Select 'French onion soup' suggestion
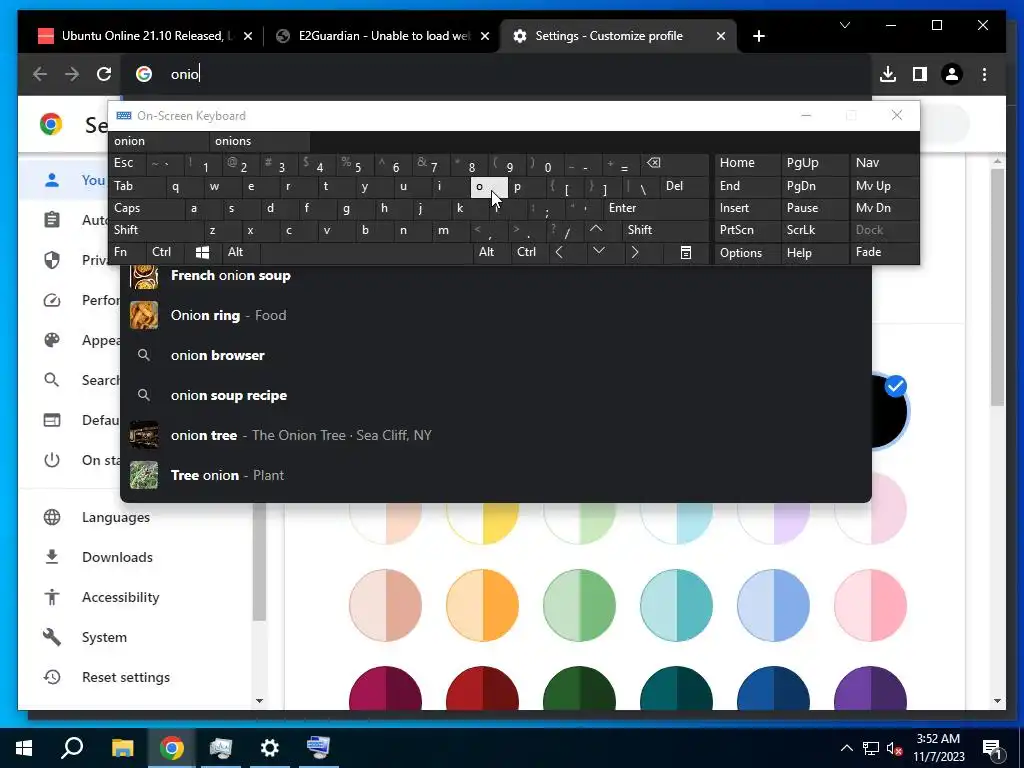Image resolution: width=1024 pixels, height=768 pixels. tap(496, 276)
